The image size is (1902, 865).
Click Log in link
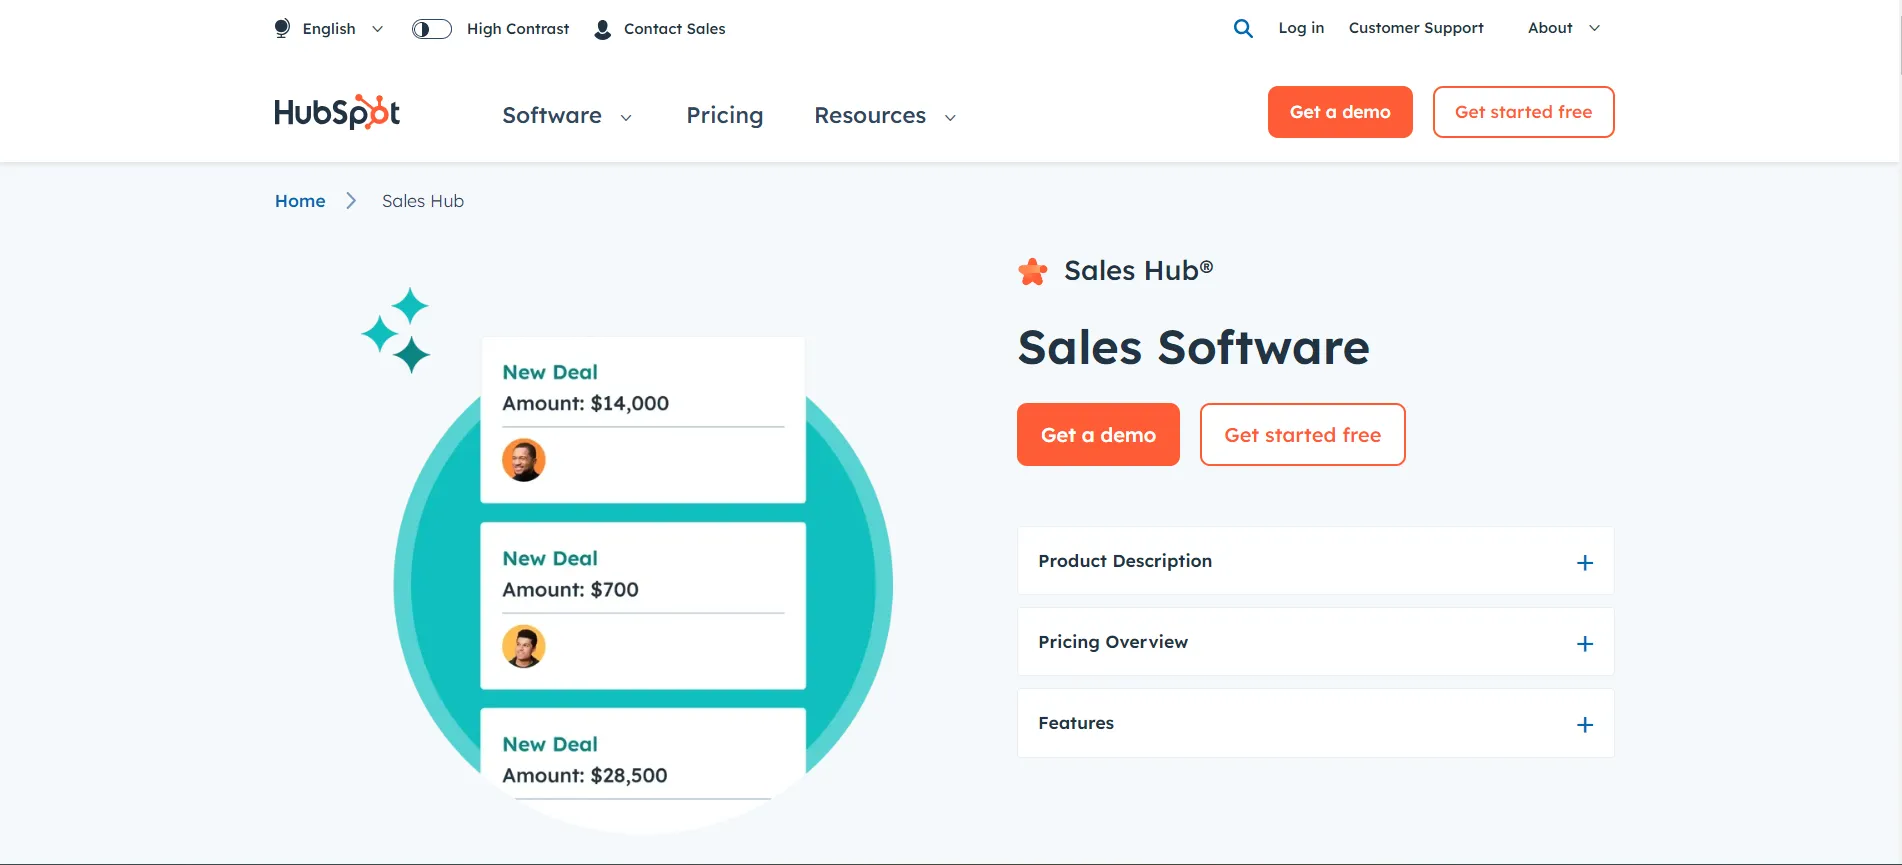click(x=1301, y=28)
